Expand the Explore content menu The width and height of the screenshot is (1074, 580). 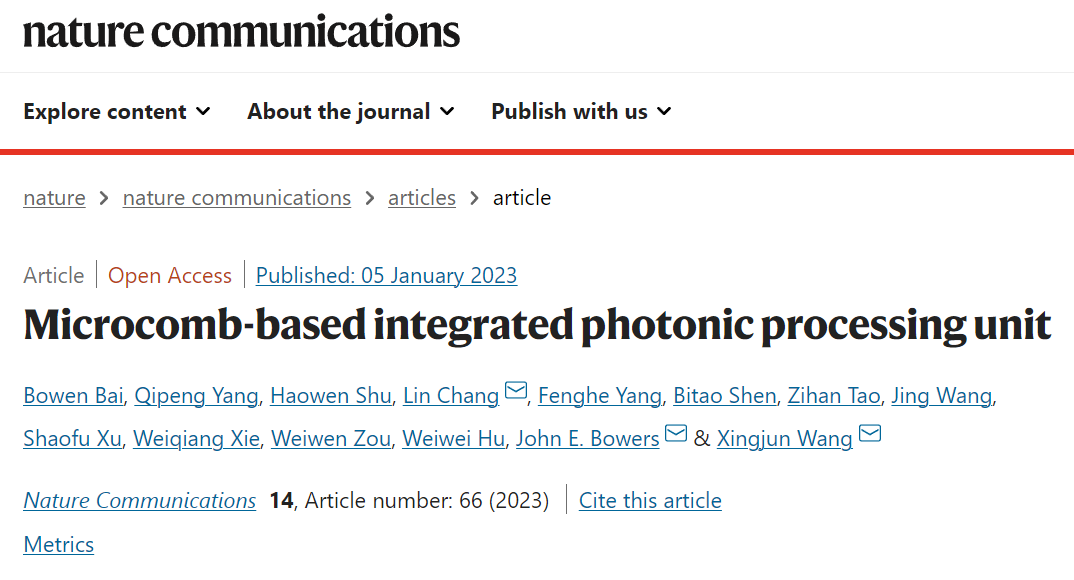click(x=117, y=111)
